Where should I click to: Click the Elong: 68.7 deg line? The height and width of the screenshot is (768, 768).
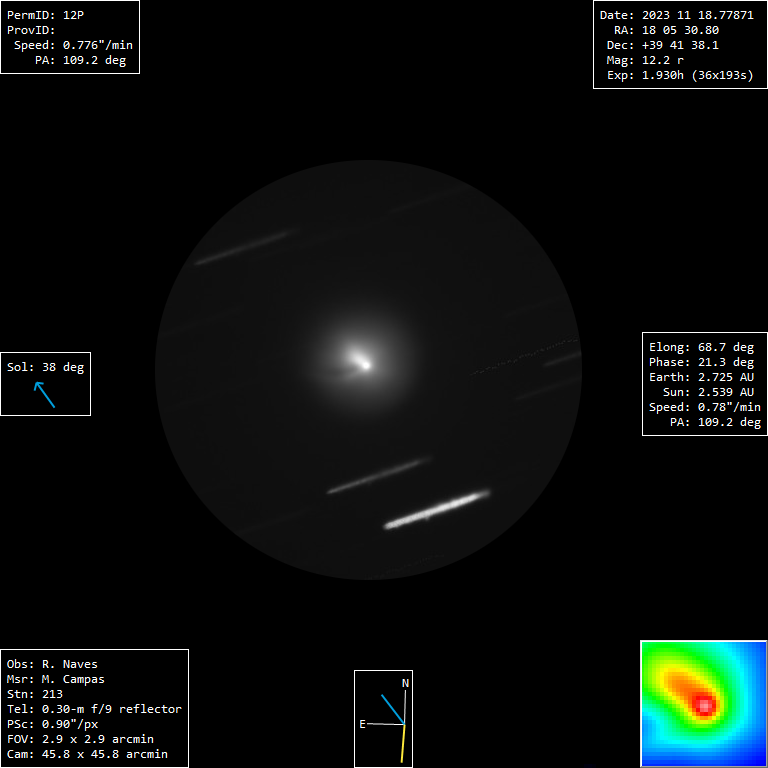point(701,347)
